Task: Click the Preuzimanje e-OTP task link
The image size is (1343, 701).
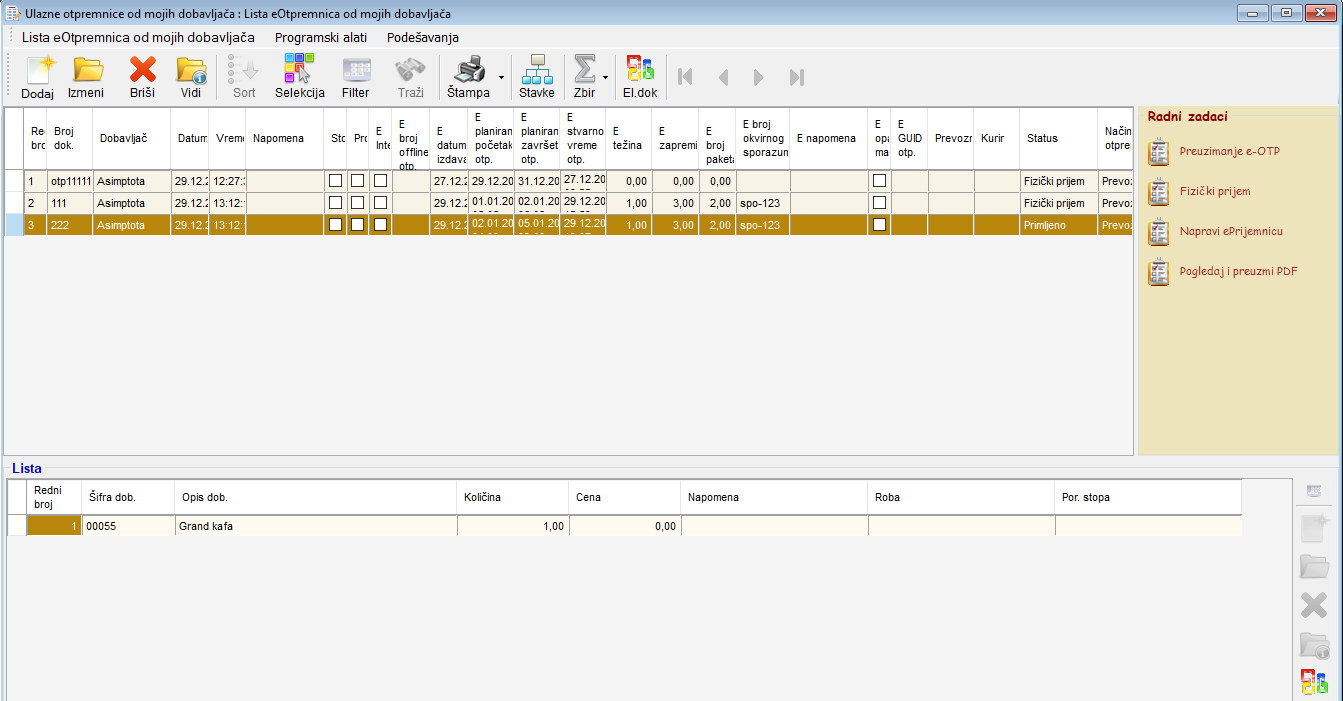Action: (1229, 151)
